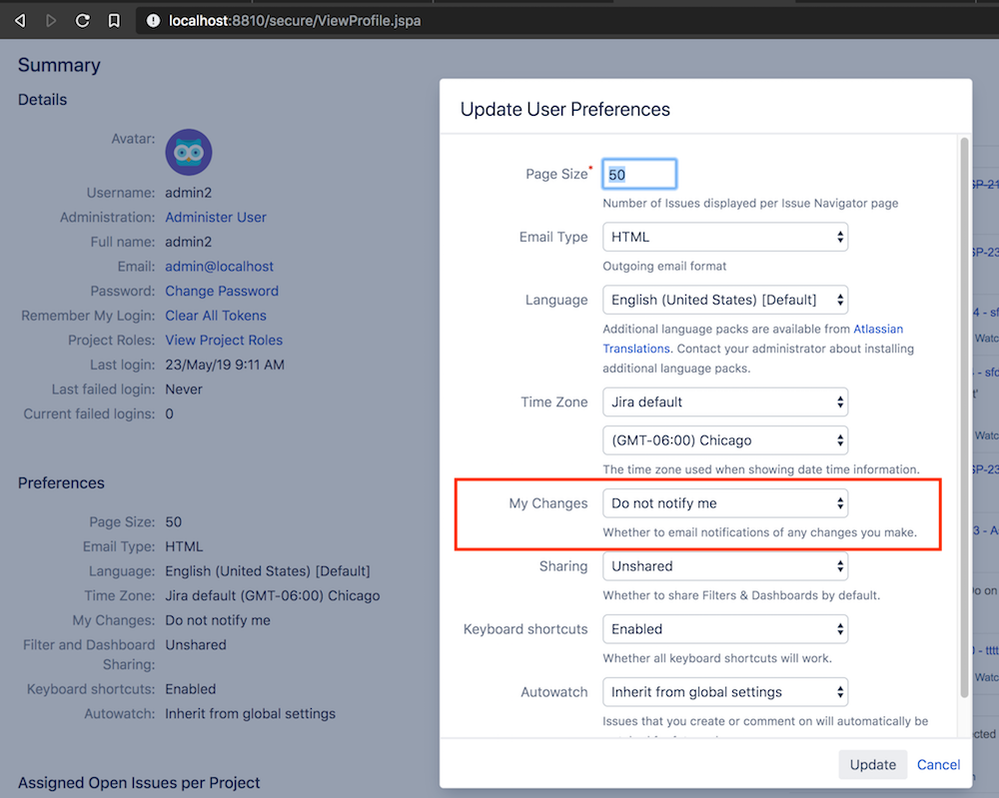This screenshot has width=999, height=798.
Task: Open the Sharing dropdown
Action: click(x=725, y=566)
